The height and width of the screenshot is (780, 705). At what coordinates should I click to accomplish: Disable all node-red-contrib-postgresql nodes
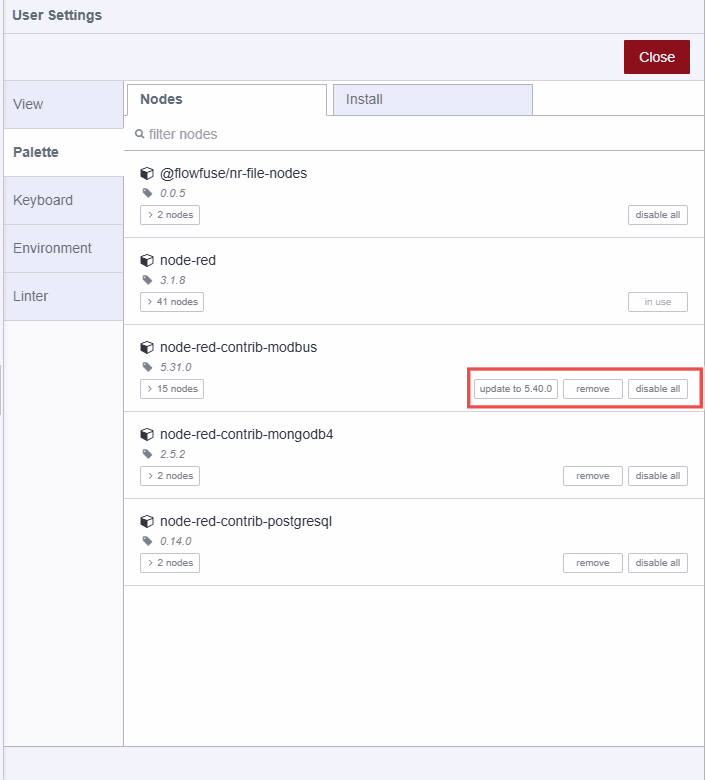(657, 563)
